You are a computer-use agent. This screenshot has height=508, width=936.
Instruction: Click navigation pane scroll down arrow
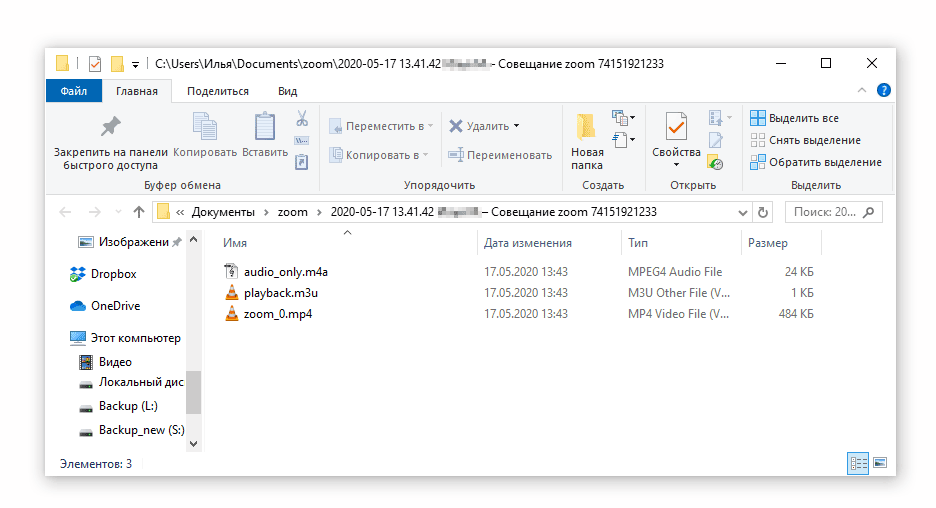click(x=193, y=444)
